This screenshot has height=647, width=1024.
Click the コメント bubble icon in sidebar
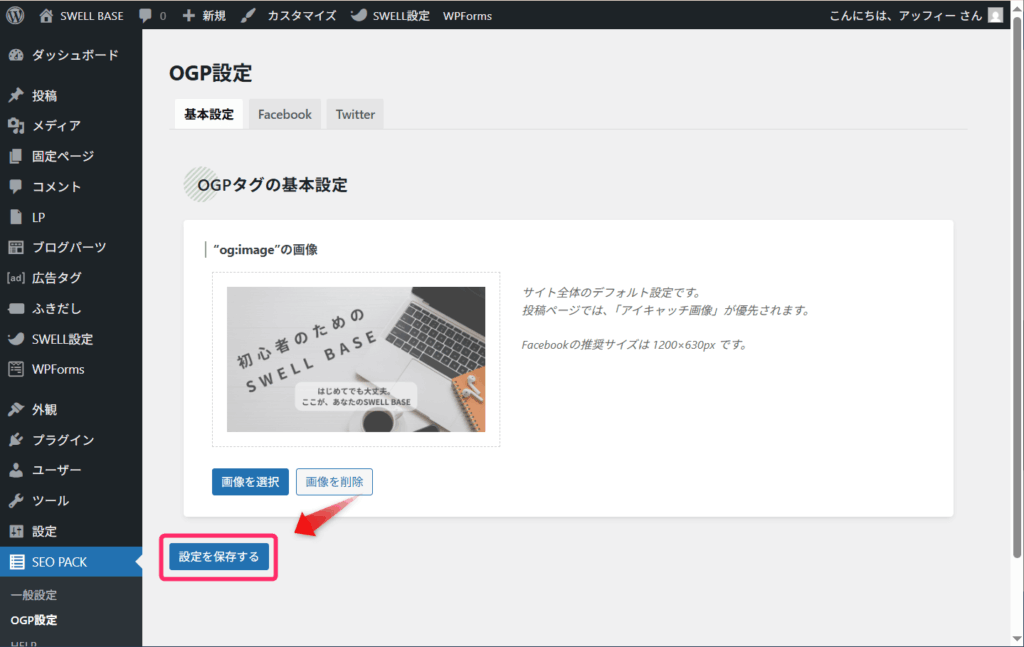pos(16,186)
